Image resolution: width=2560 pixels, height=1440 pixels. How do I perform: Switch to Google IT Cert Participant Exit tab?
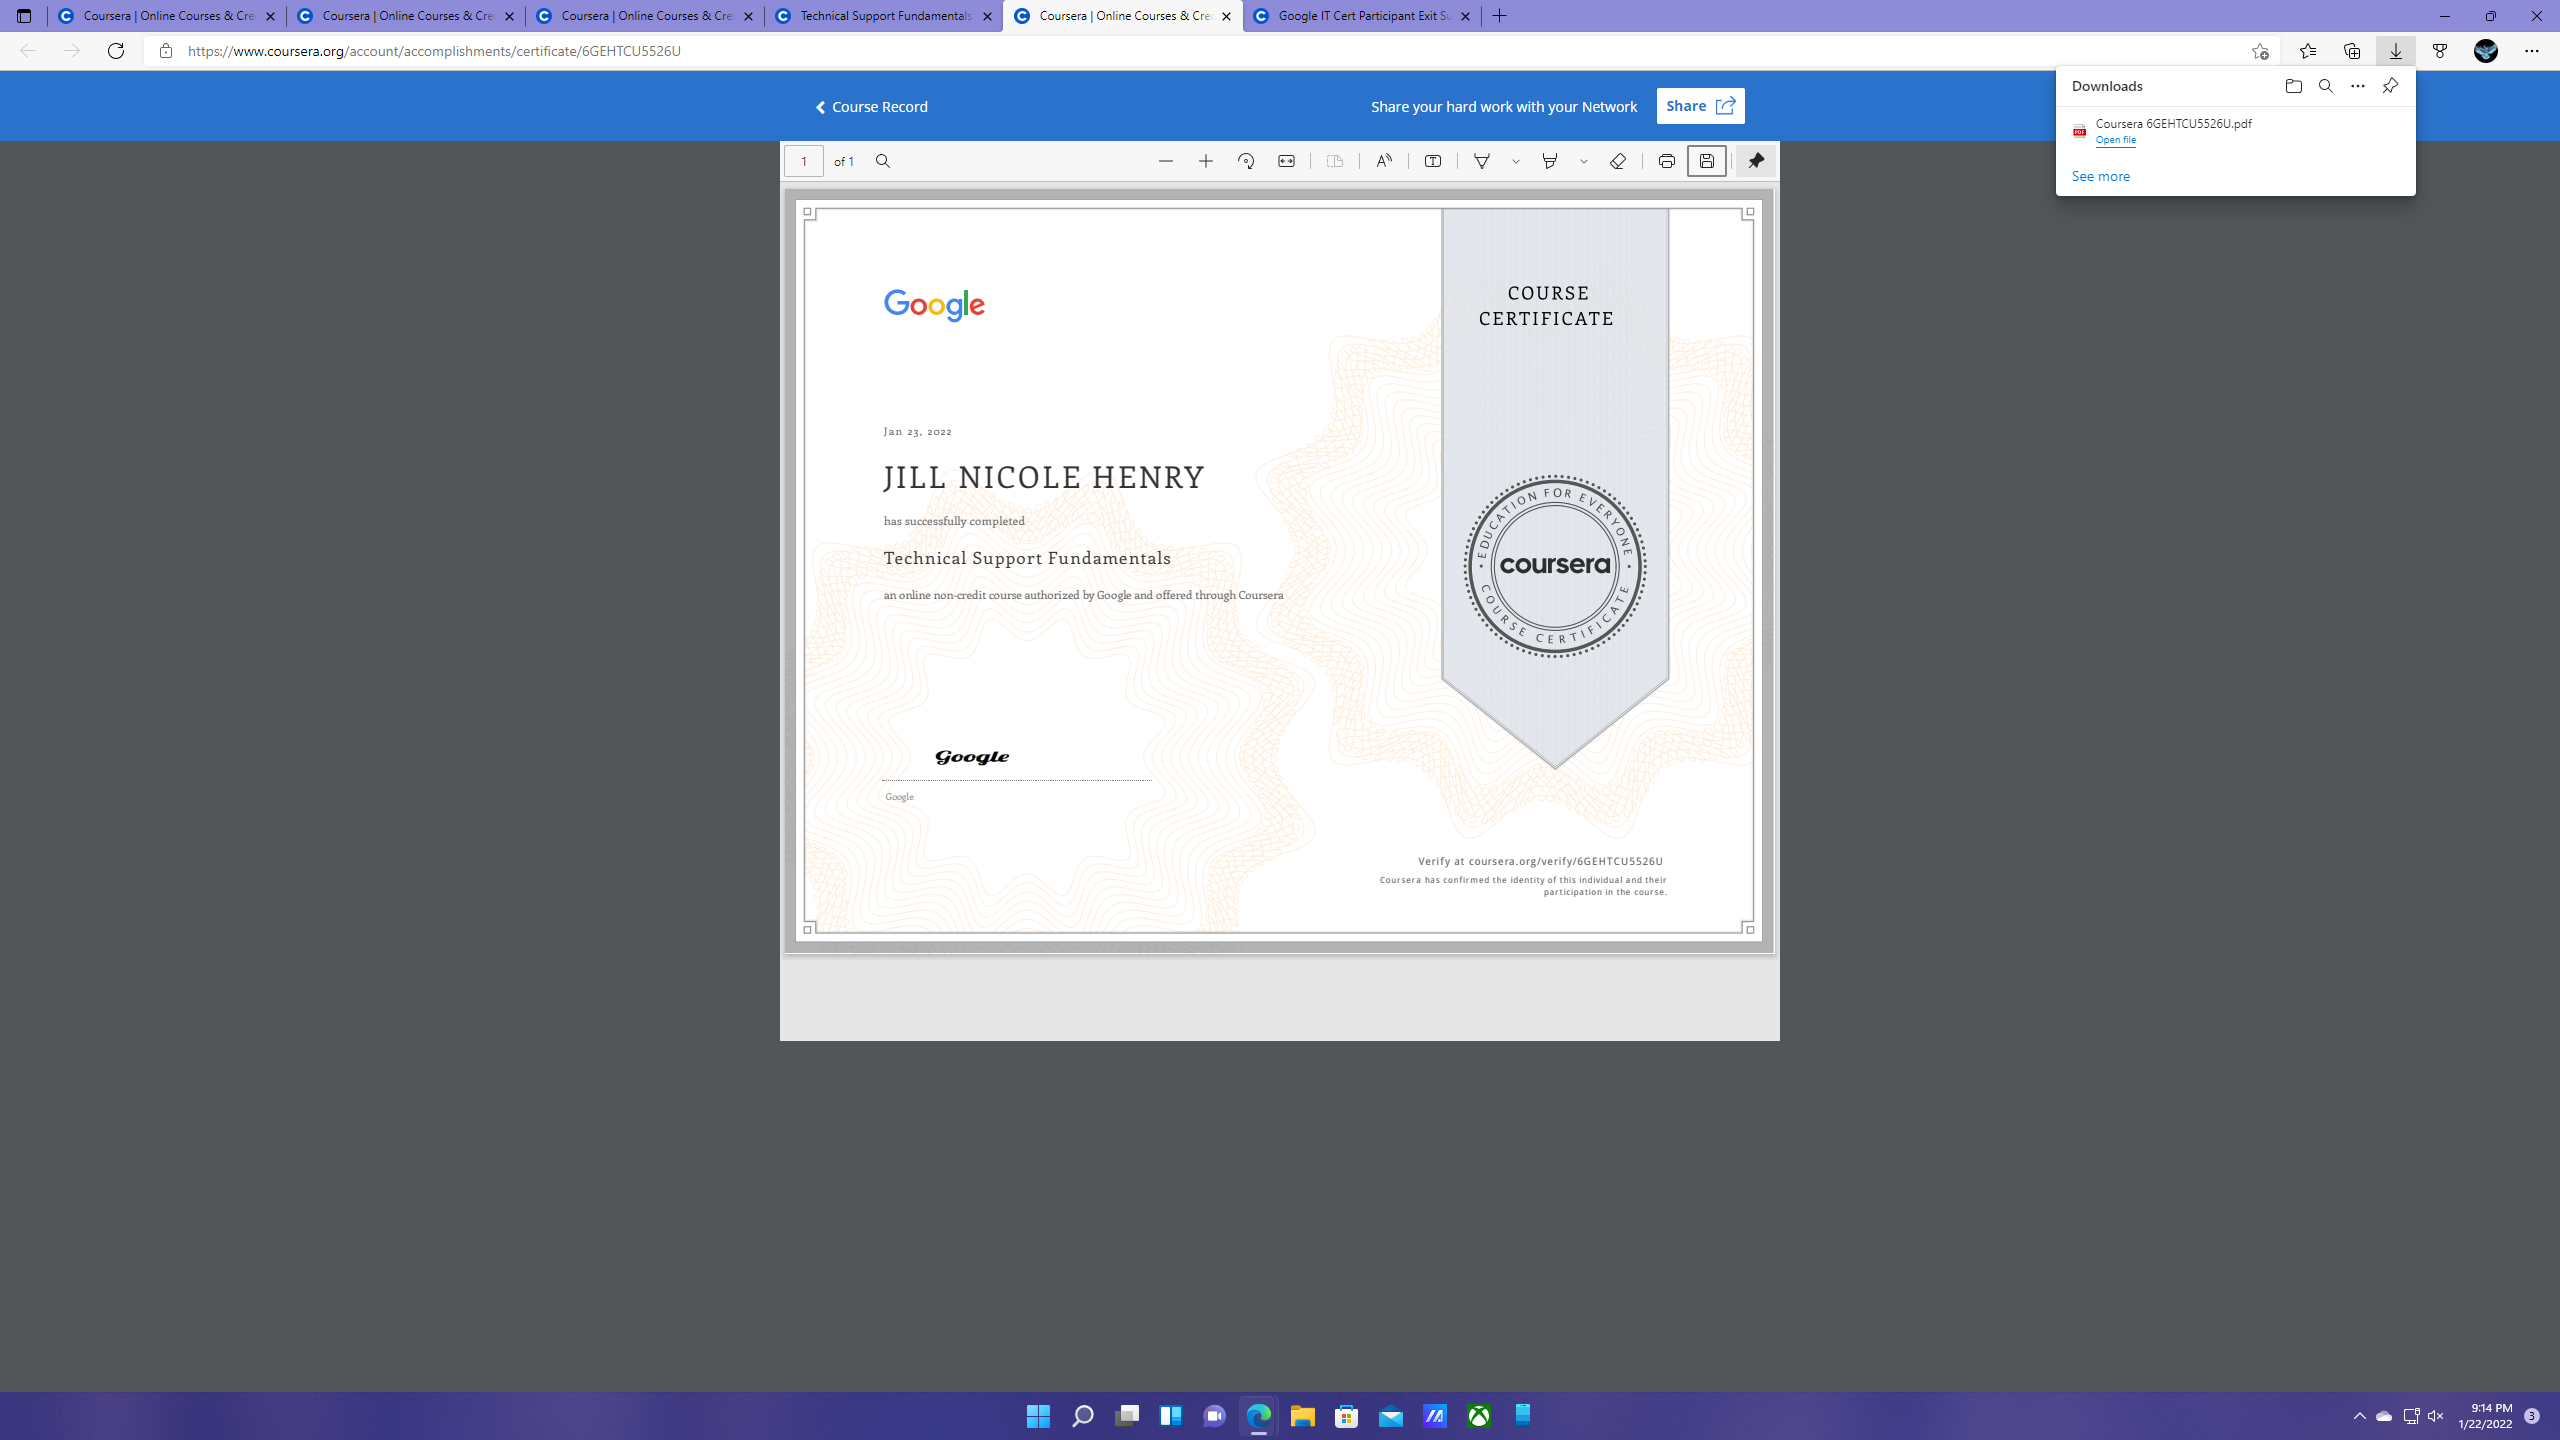1362,16
